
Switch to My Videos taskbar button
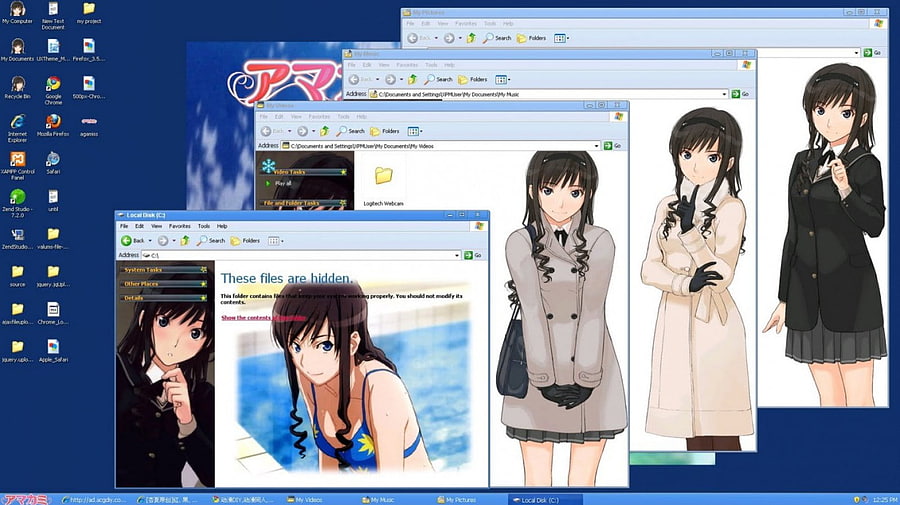click(321, 499)
